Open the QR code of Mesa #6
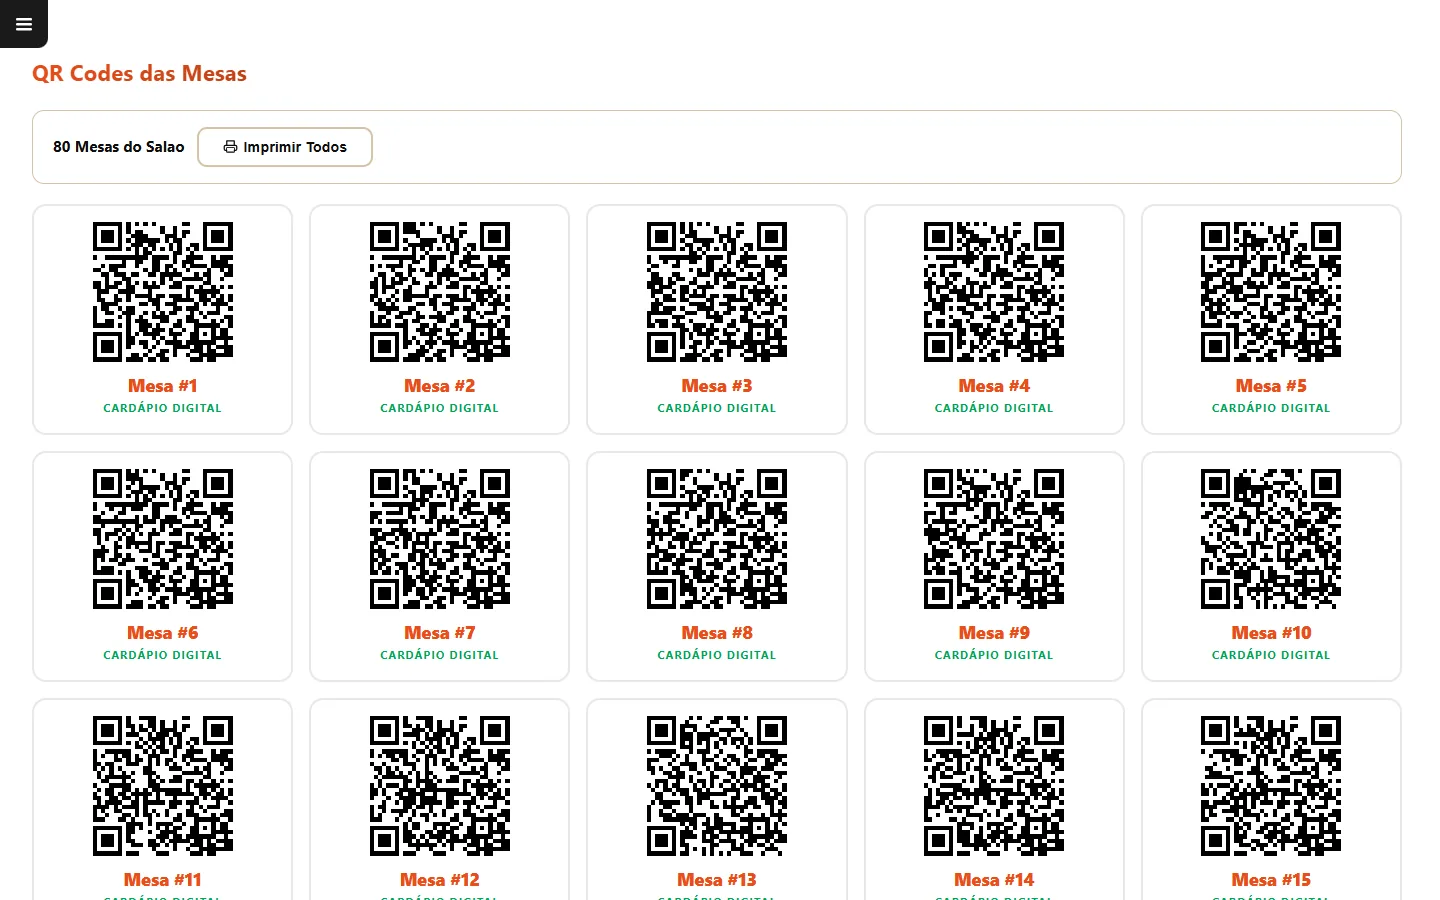The image size is (1440, 900). [163, 539]
